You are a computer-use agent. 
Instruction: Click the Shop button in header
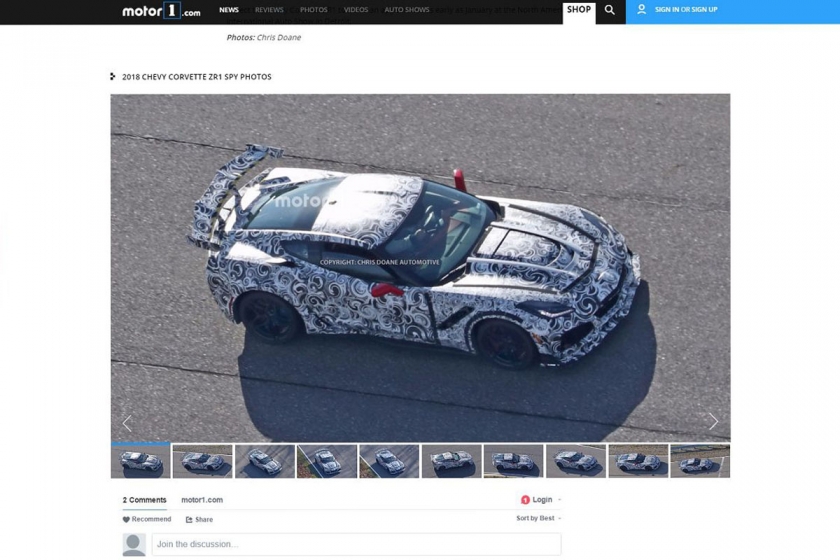point(579,10)
